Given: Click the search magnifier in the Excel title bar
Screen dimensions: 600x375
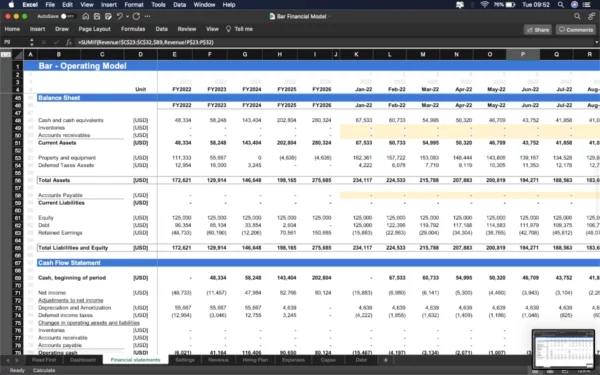Looking at the screenshot, I should coord(577,16).
